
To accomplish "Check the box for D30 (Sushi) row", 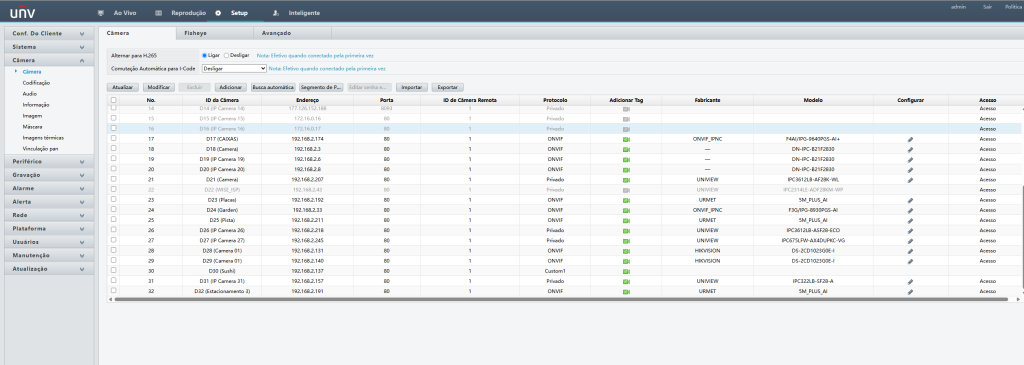I will click(x=114, y=270).
